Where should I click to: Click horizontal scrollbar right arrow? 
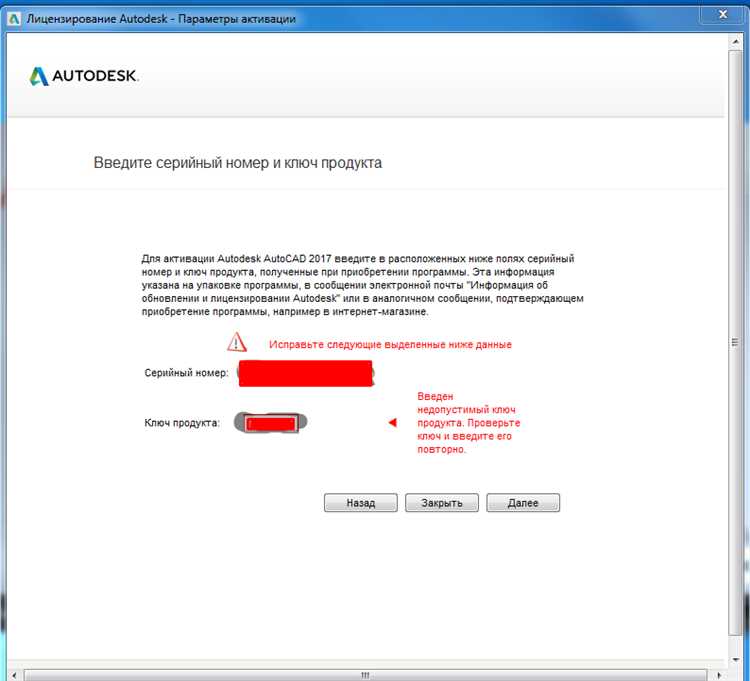(719, 675)
